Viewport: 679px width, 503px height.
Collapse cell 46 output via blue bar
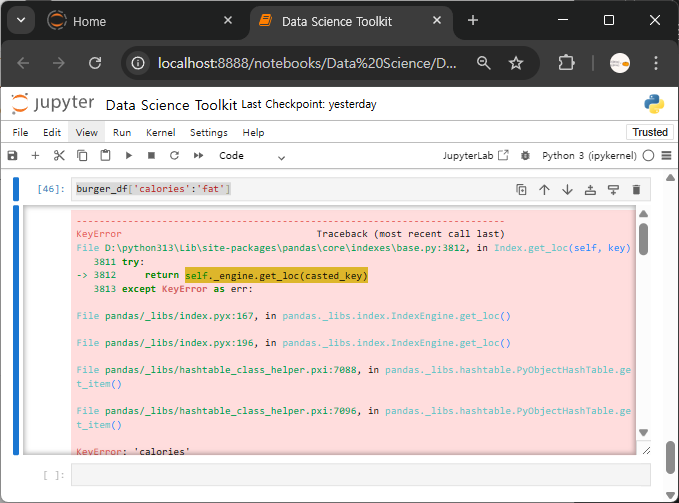coord(16,330)
